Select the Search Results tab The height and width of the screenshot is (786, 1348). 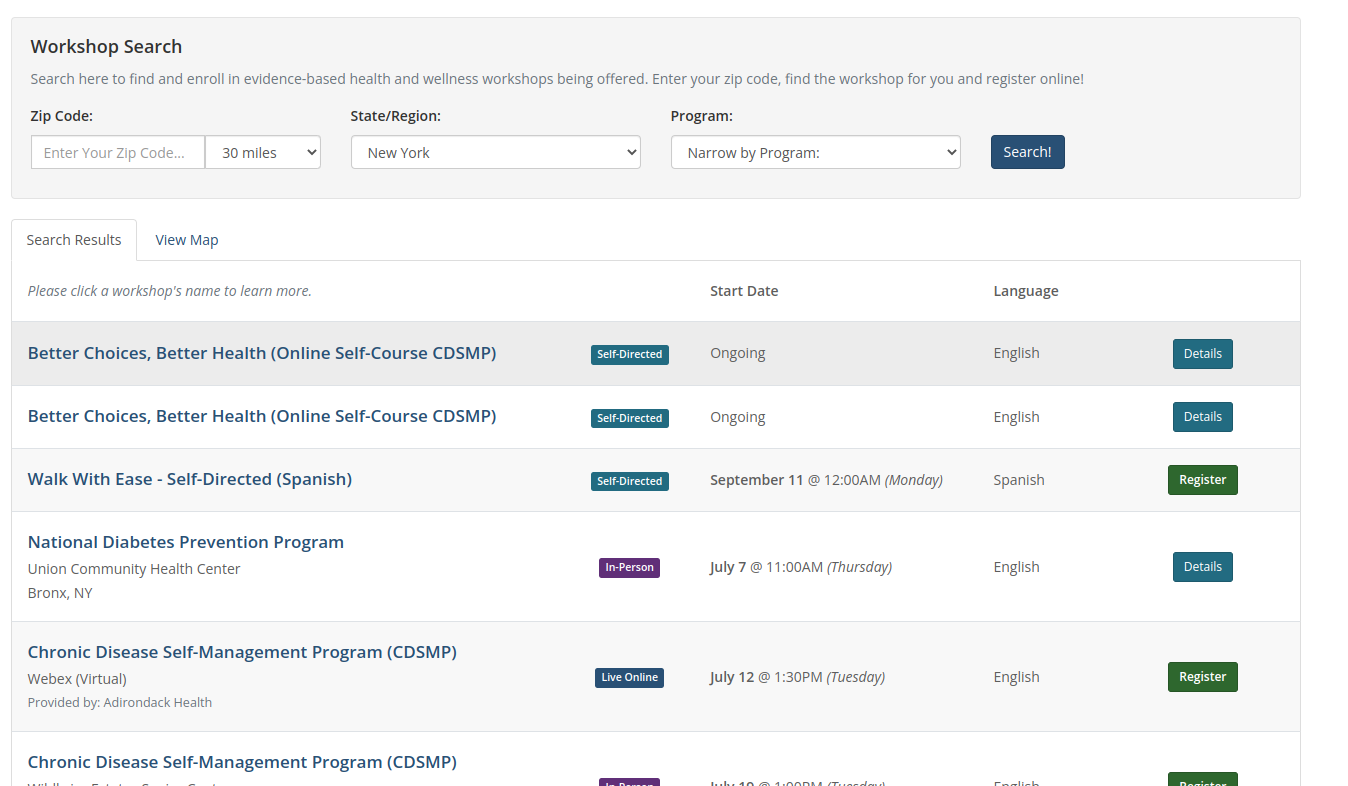pyautogui.click(x=73, y=240)
